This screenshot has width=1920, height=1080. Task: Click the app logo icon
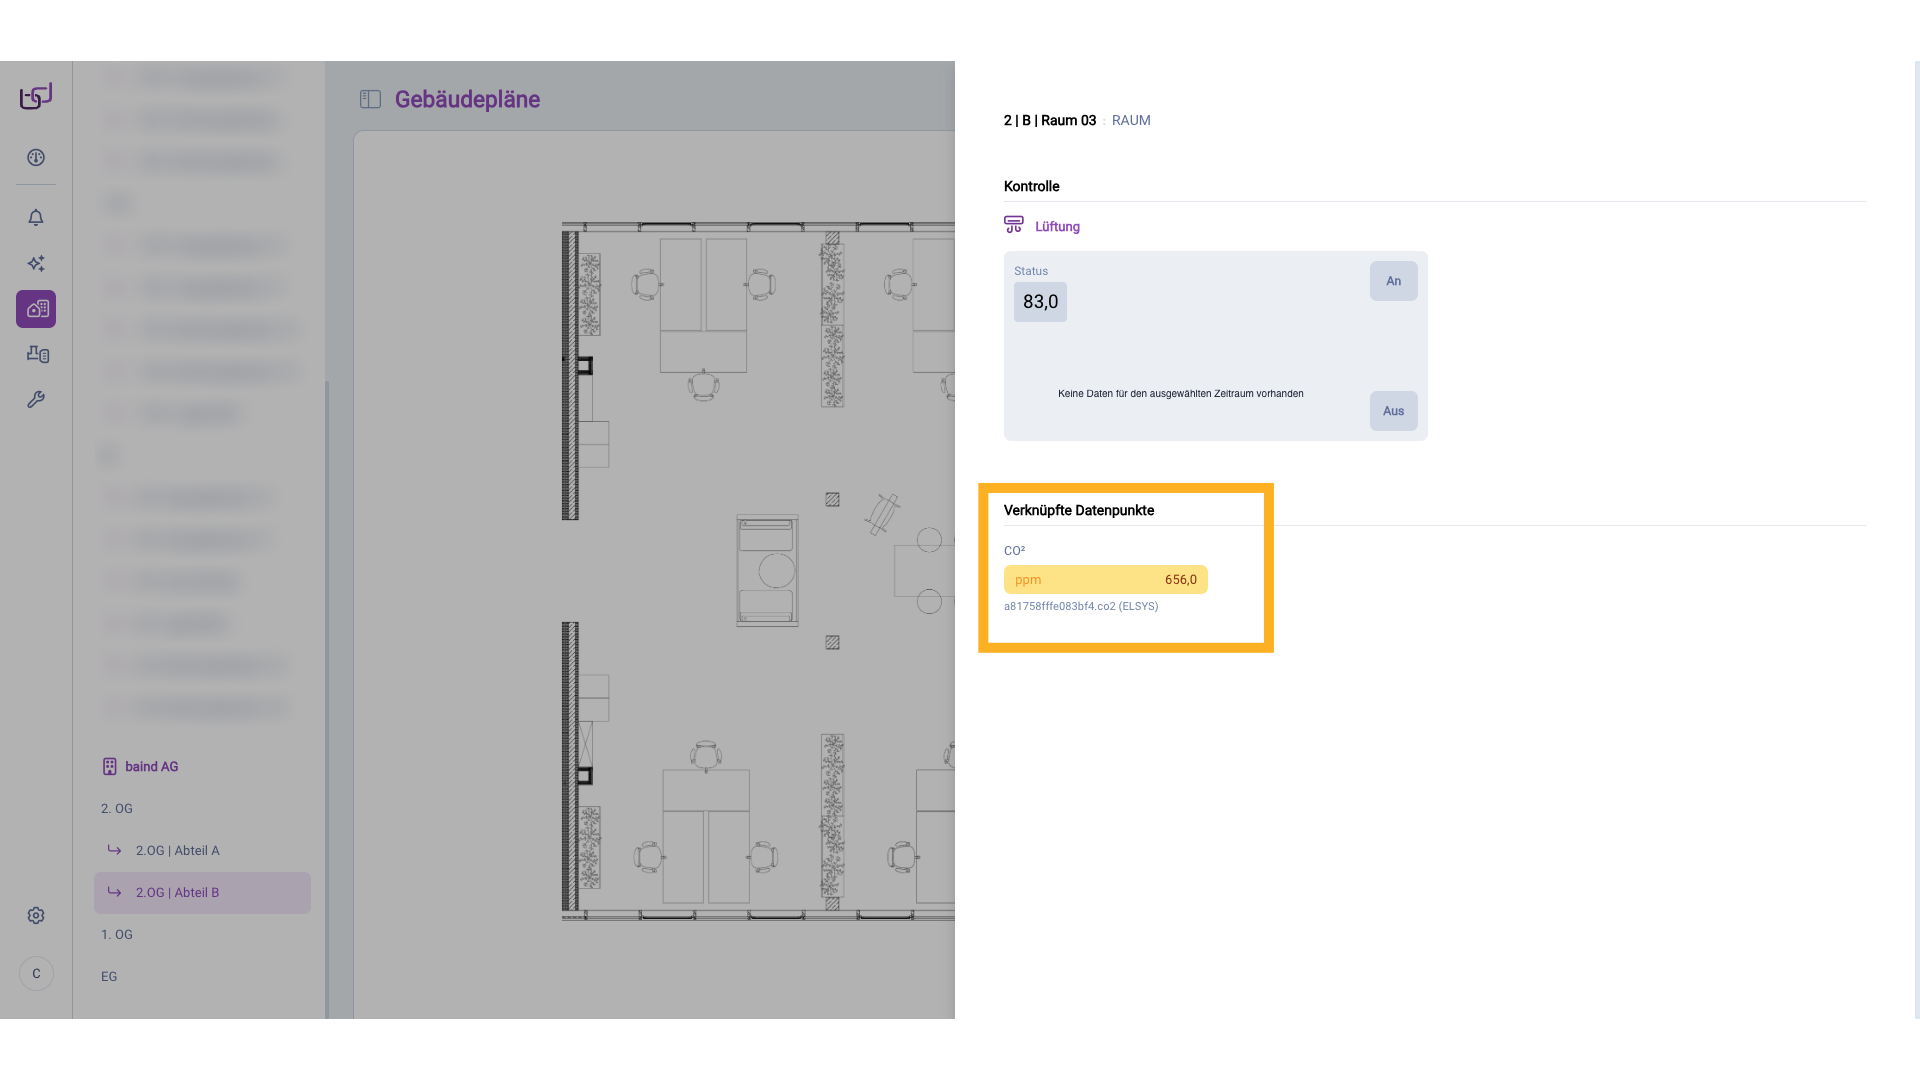click(36, 96)
